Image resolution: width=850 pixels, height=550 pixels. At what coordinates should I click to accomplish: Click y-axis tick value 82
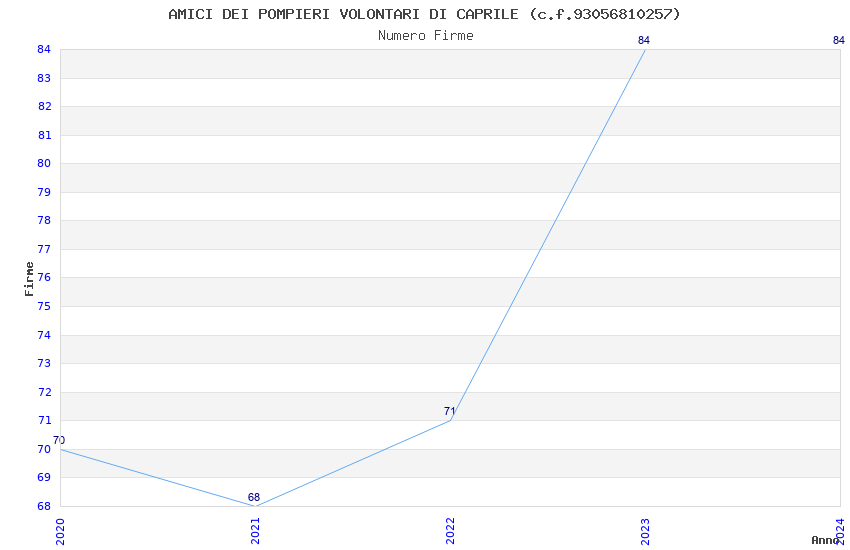(x=44, y=106)
